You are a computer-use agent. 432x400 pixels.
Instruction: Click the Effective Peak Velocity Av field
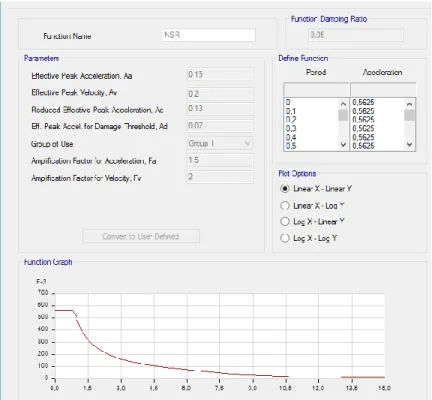pos(220,94)
